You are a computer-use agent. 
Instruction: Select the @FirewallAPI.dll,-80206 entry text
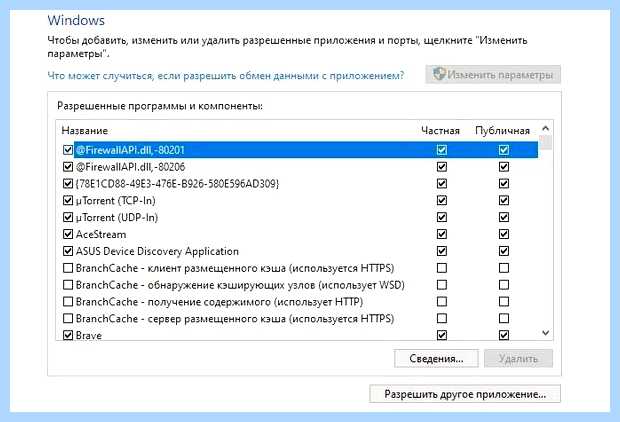(130, 167)
